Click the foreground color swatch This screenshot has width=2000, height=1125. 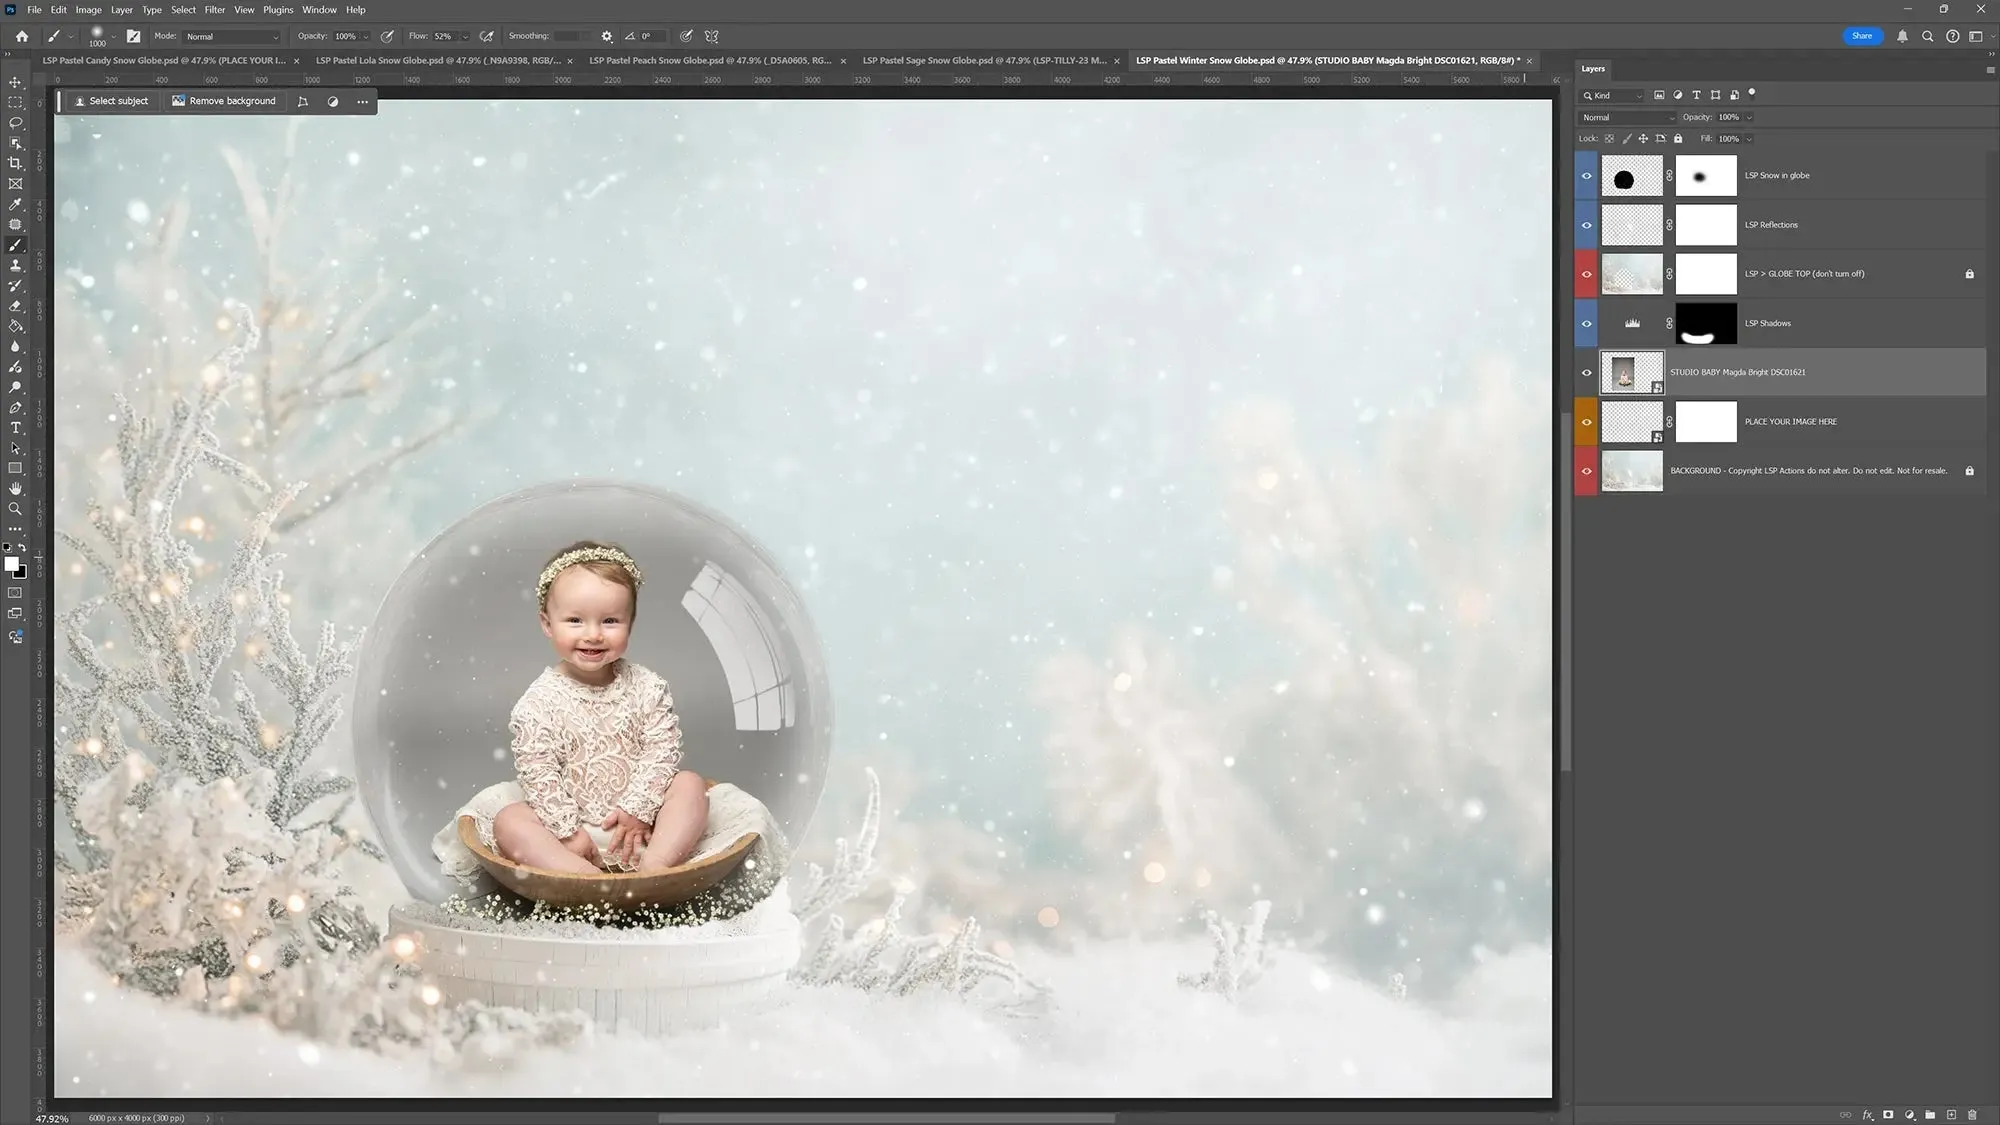tap(11, 564)
